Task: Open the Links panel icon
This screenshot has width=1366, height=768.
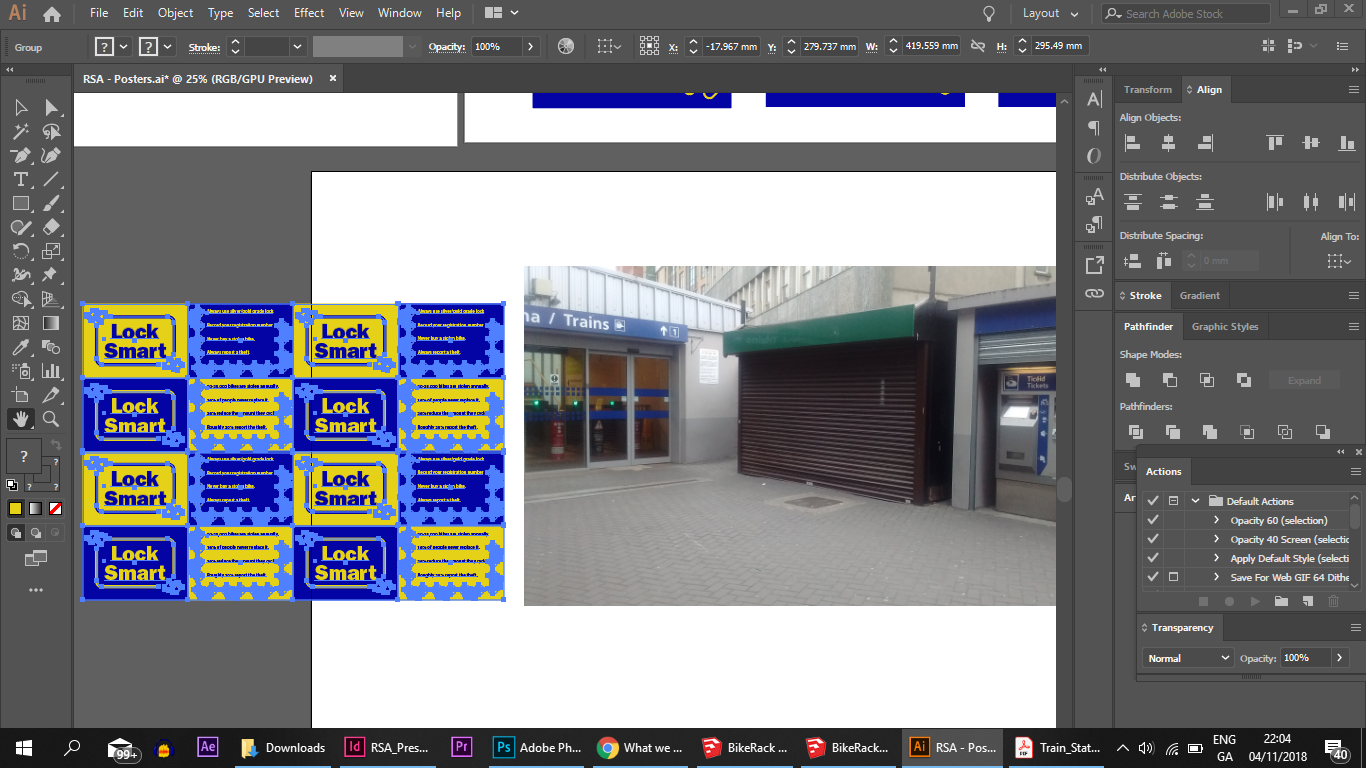Action: [x=1095, y=294]
